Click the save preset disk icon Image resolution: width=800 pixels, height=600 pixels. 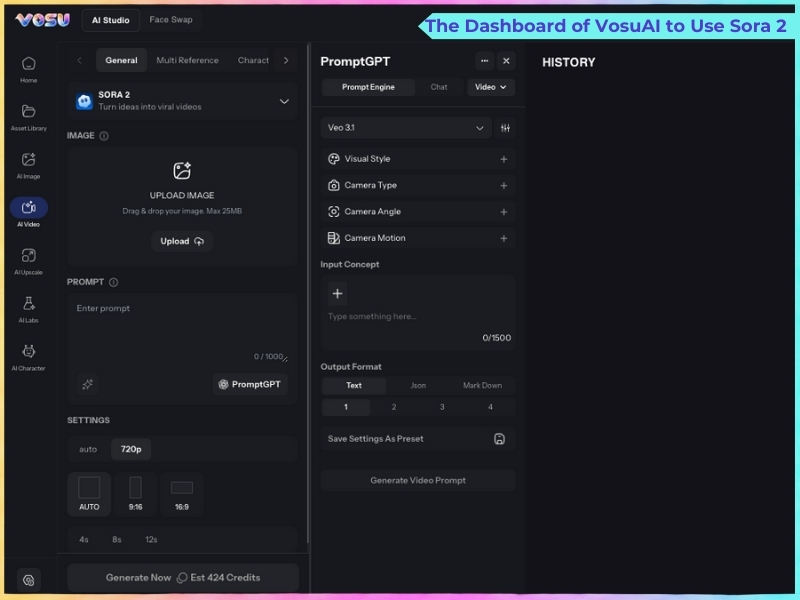point(500,439)
